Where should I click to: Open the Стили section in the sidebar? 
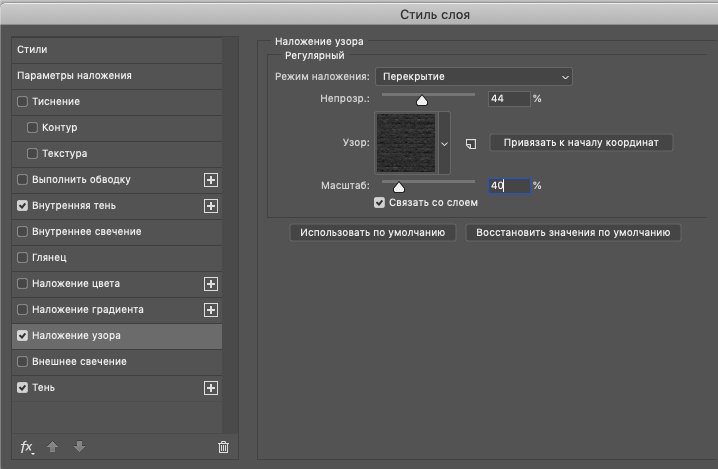click(117, 49)
